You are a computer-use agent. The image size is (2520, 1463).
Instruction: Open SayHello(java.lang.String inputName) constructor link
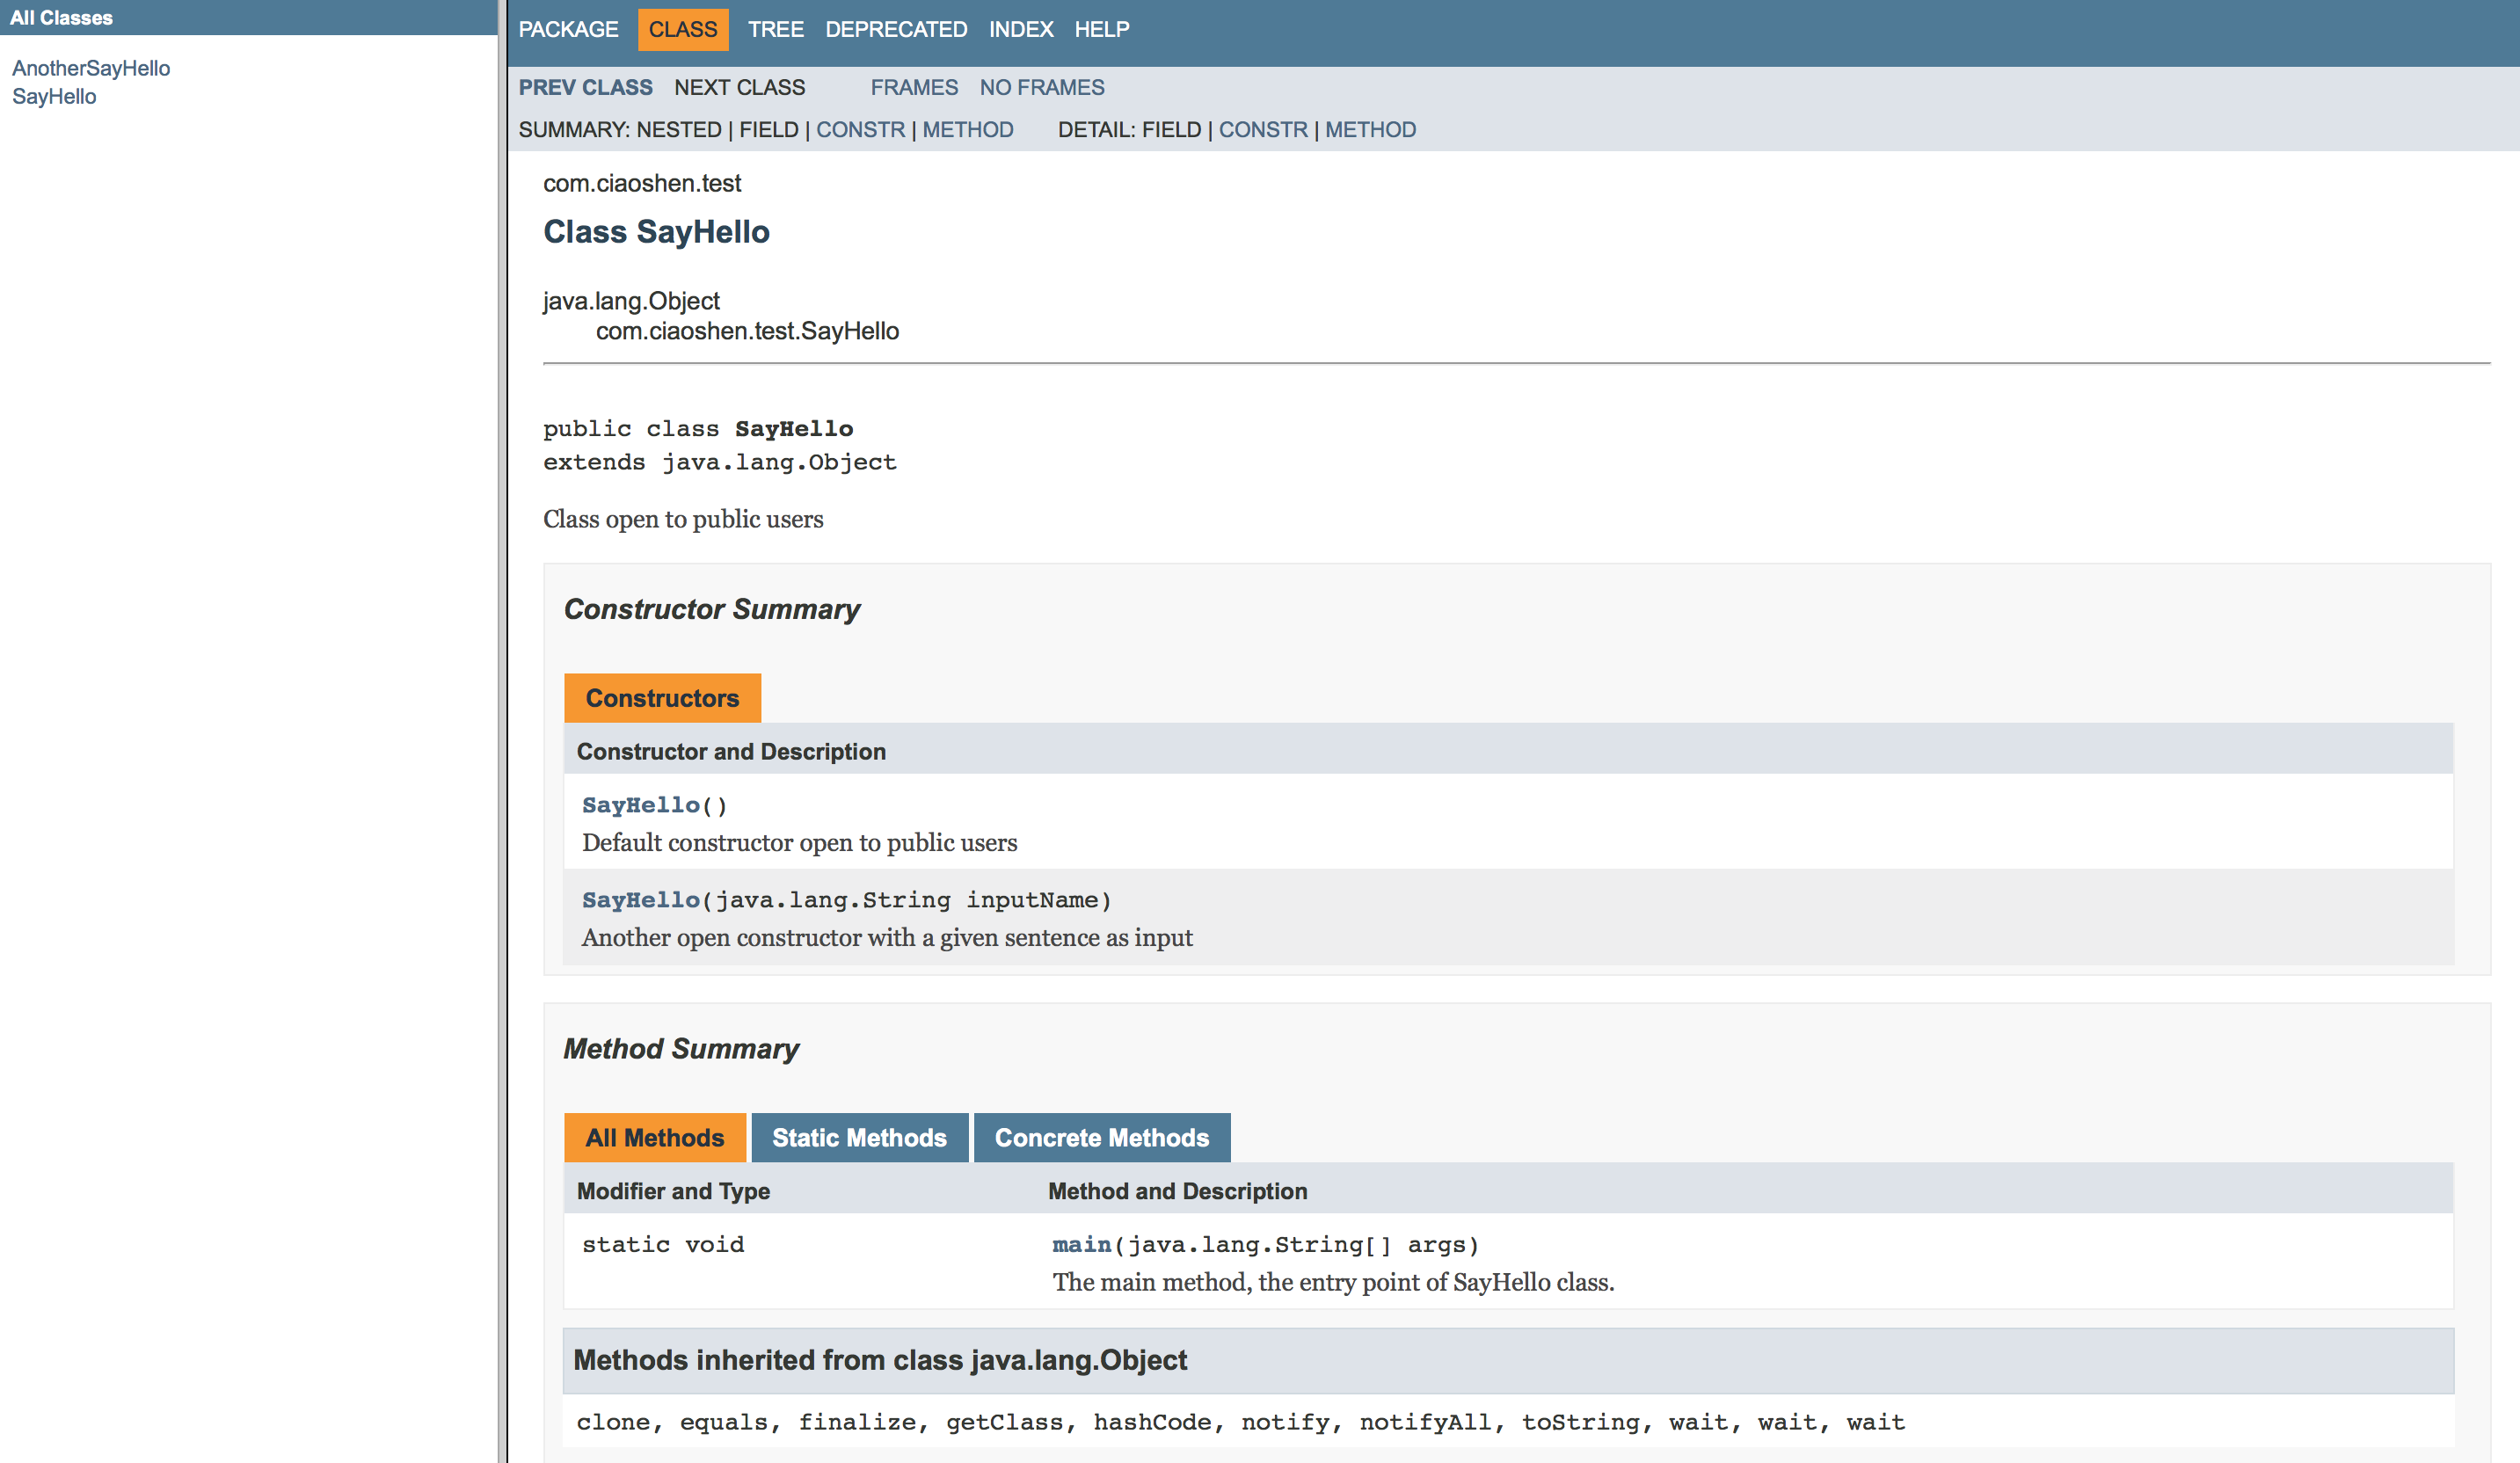click(641, 900)
